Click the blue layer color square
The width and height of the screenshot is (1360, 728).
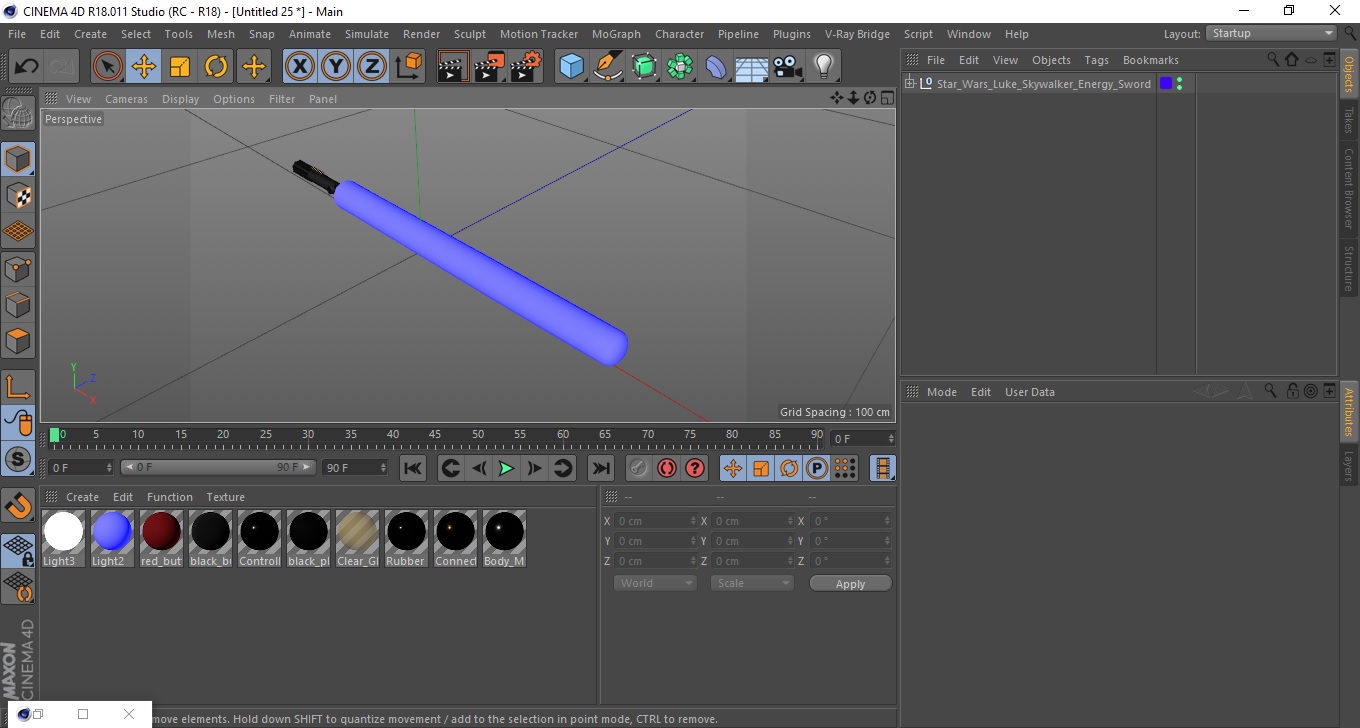(1165, 83)
